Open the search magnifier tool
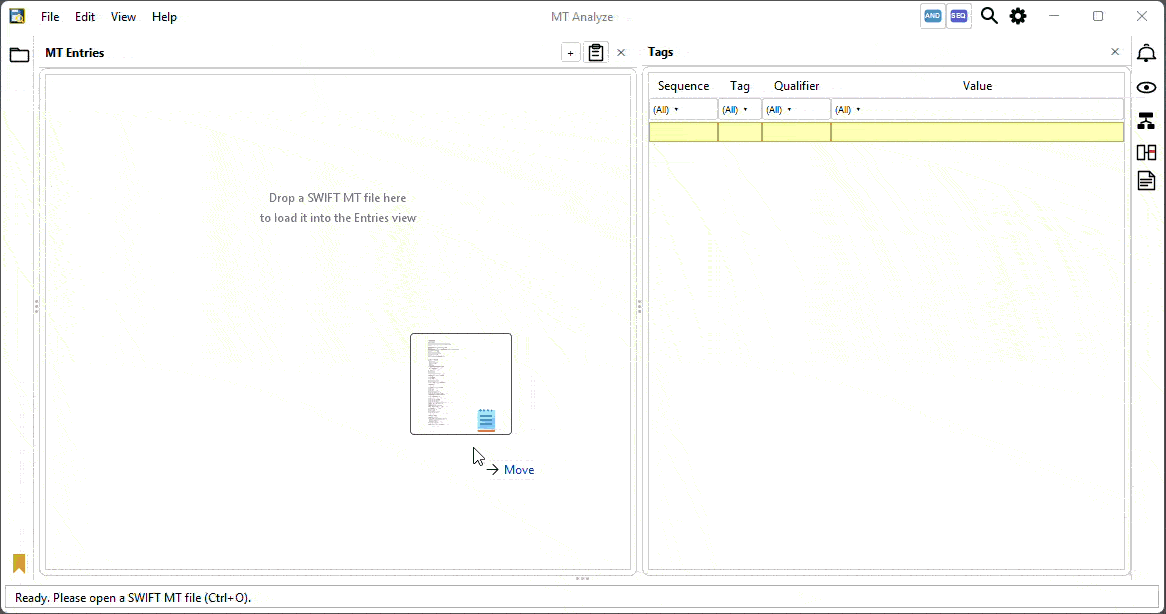The height and width of the screenshot is (614, 1166). (x=989, y=16)
